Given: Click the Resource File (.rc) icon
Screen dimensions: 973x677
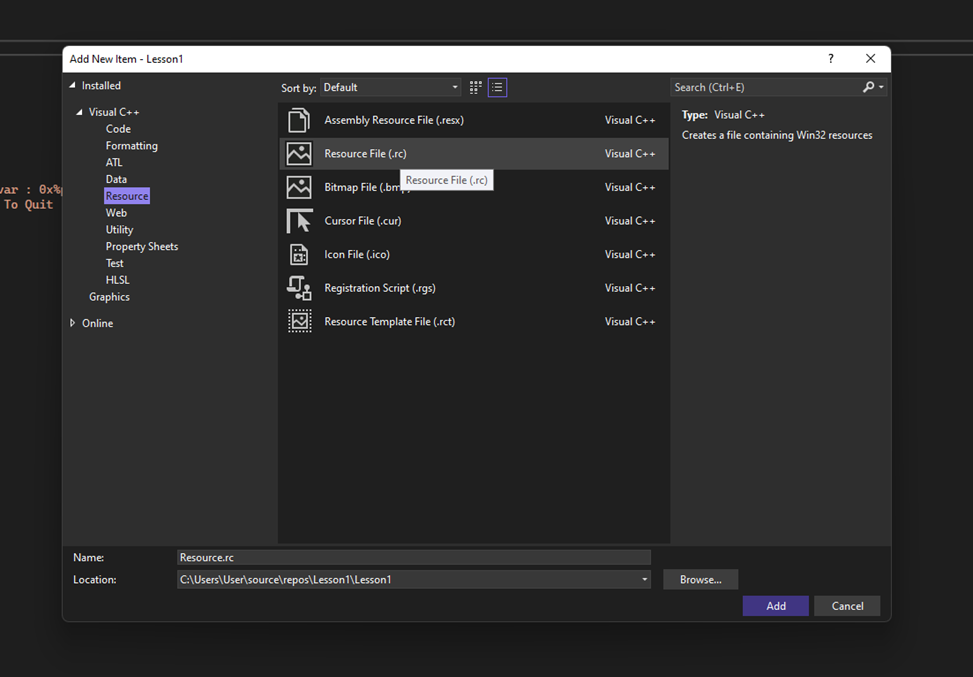Looking at the screenshot, I should (x=299, y=154).
